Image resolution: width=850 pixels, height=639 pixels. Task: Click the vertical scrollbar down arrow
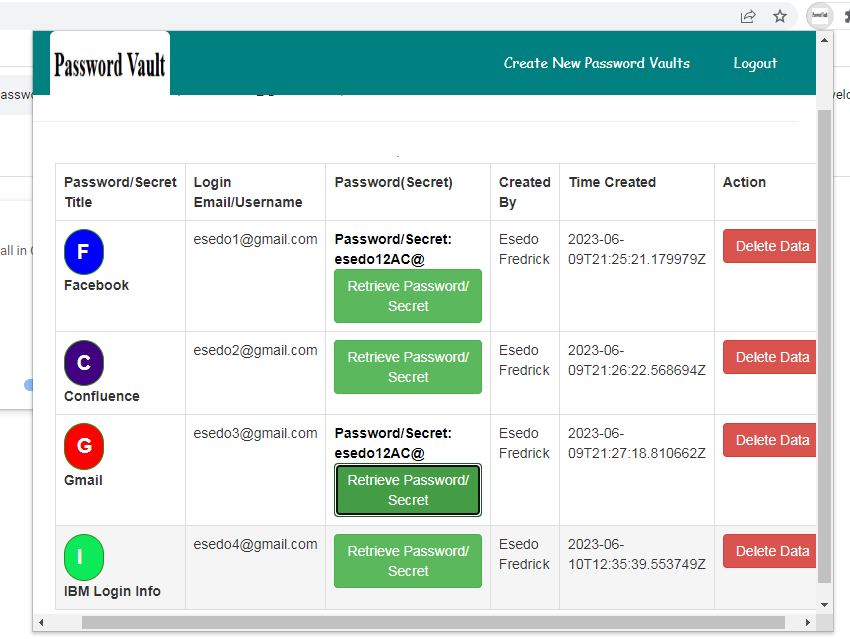tap(825, 605)
